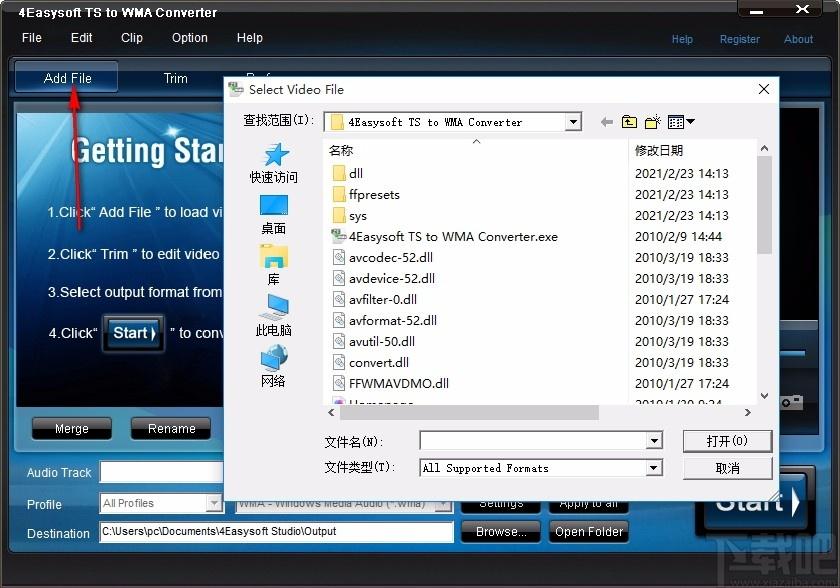The width and height of the screenshot is (840, 588).
Task: Click the Register link
Action: point(739,39)
